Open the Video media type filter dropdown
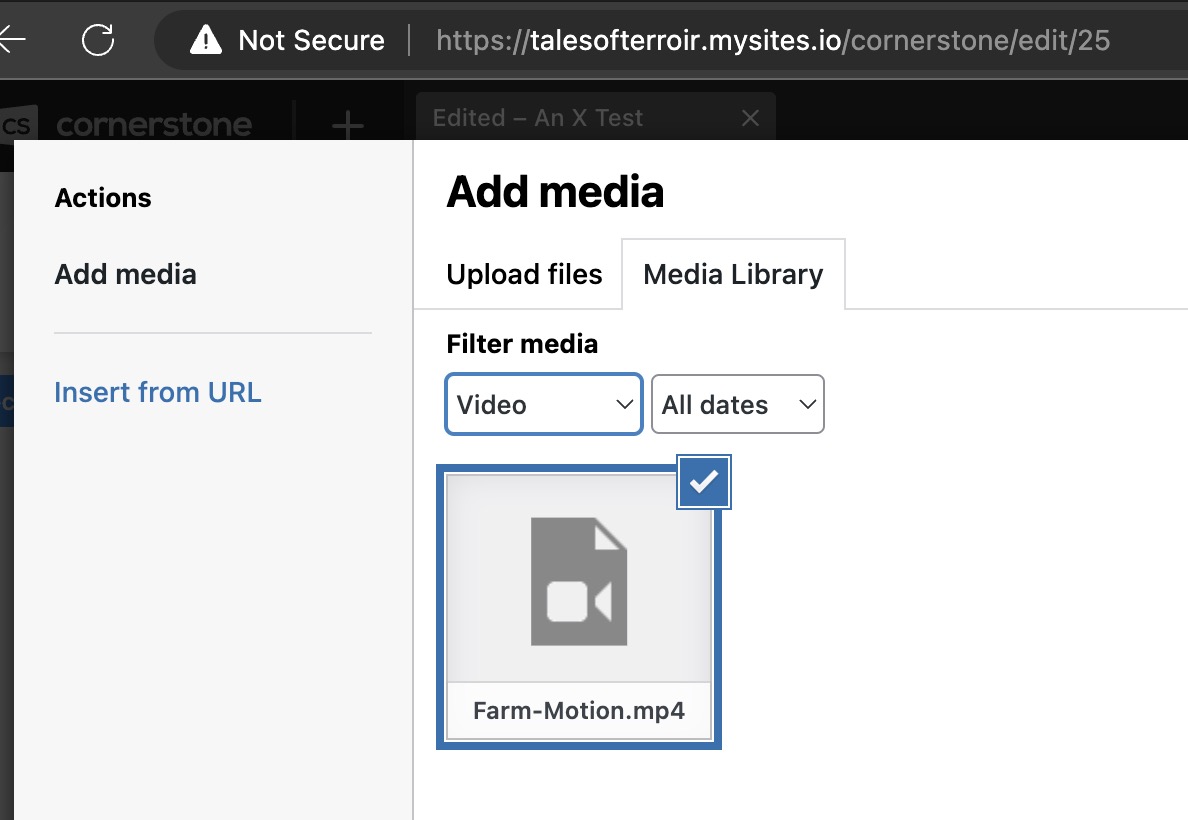The image size is (1188, 820). (x=544, y=405)
